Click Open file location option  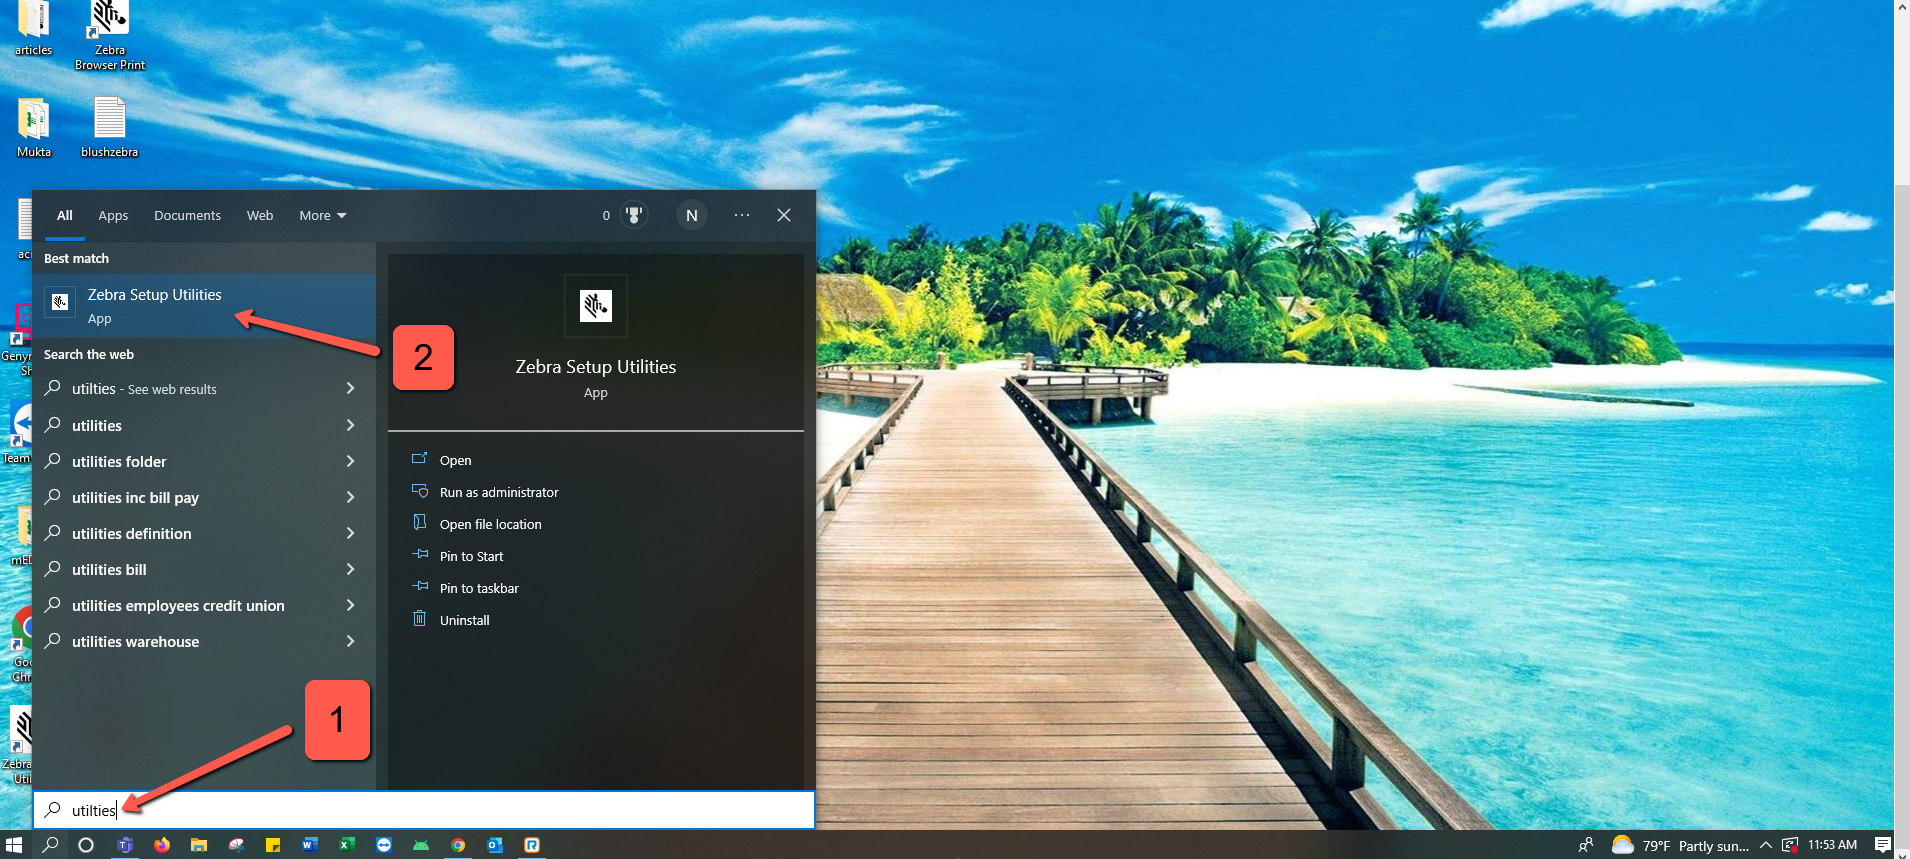(x=490, y=524)
